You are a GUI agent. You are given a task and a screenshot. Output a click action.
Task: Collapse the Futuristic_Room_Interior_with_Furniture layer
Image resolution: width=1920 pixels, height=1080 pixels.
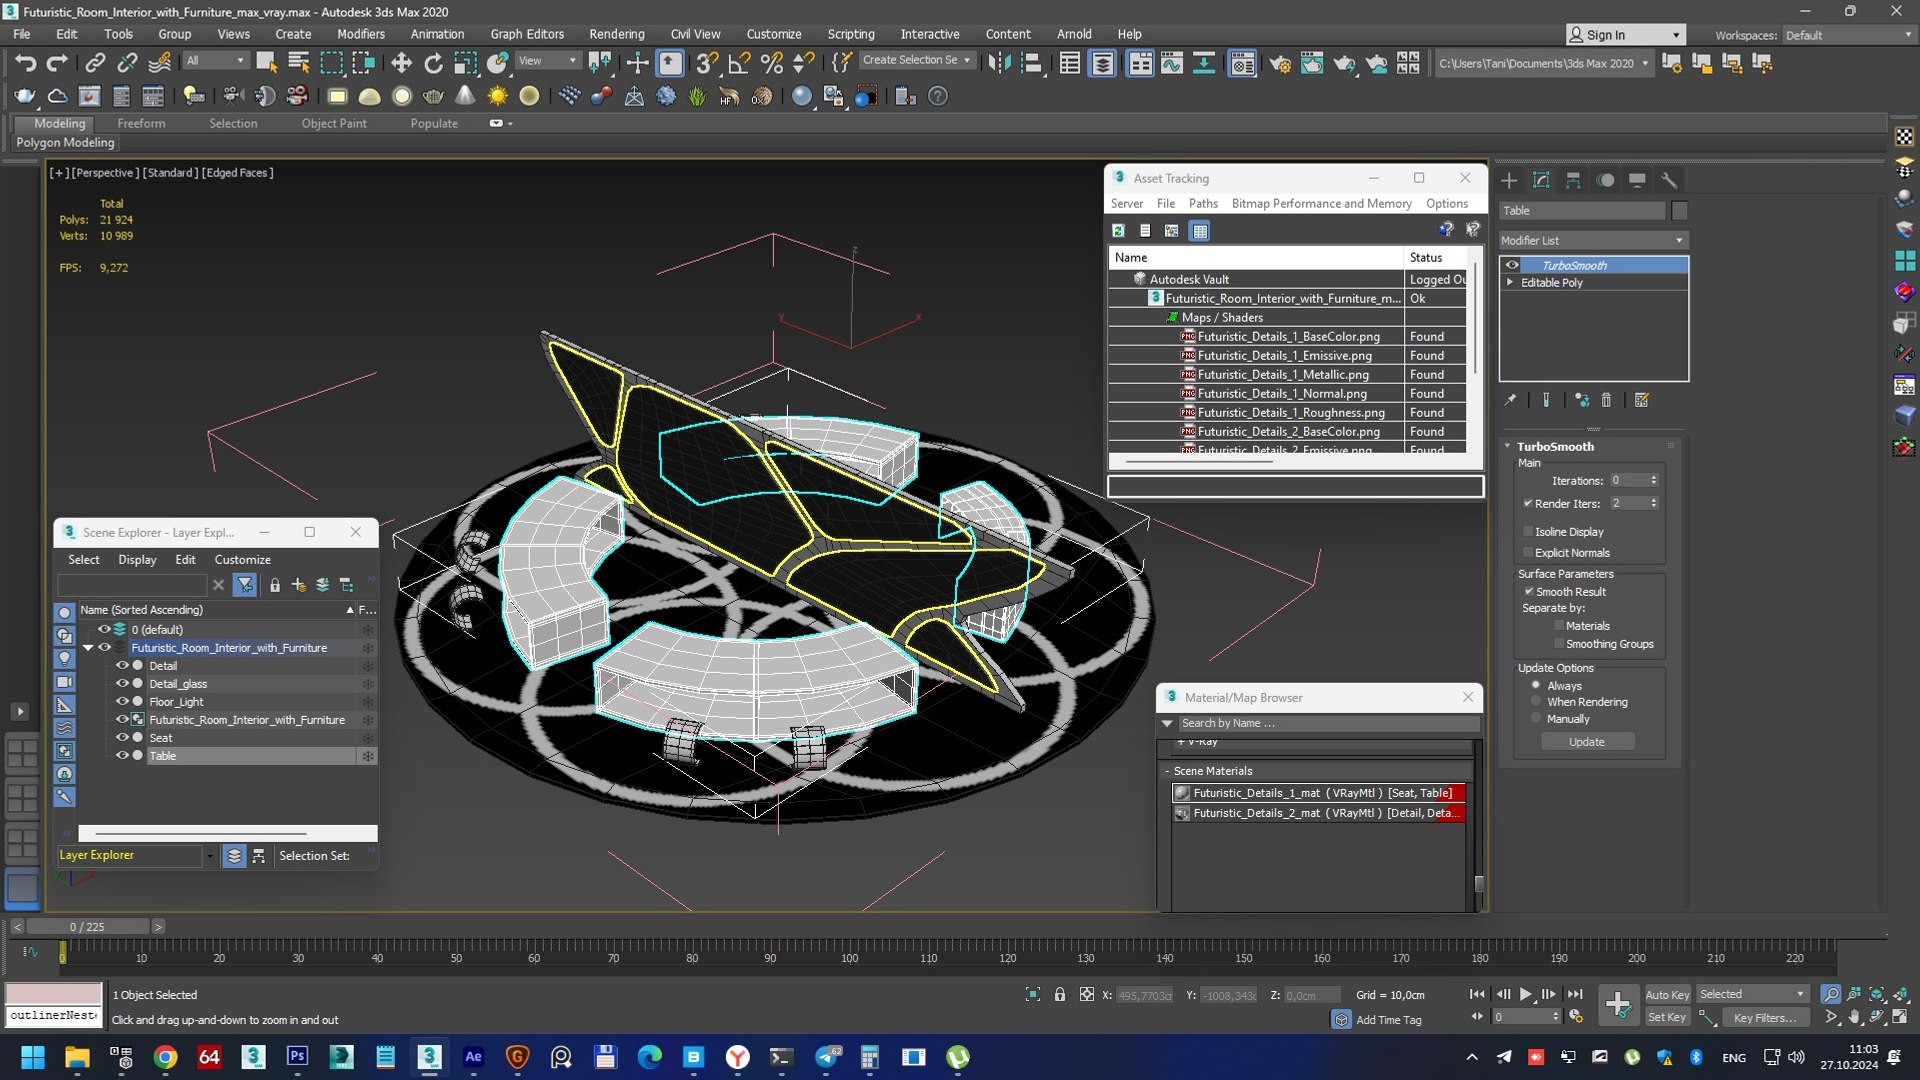pyautogui.click(x=88, y=648)
